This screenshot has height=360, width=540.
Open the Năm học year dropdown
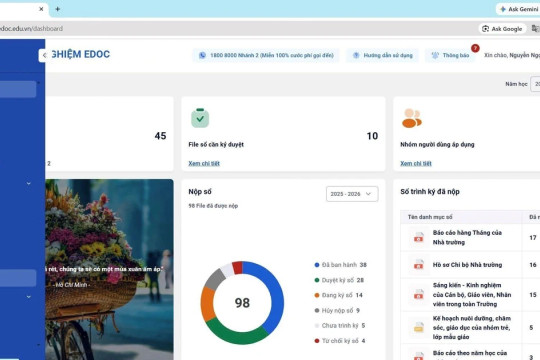pos(535,84)
